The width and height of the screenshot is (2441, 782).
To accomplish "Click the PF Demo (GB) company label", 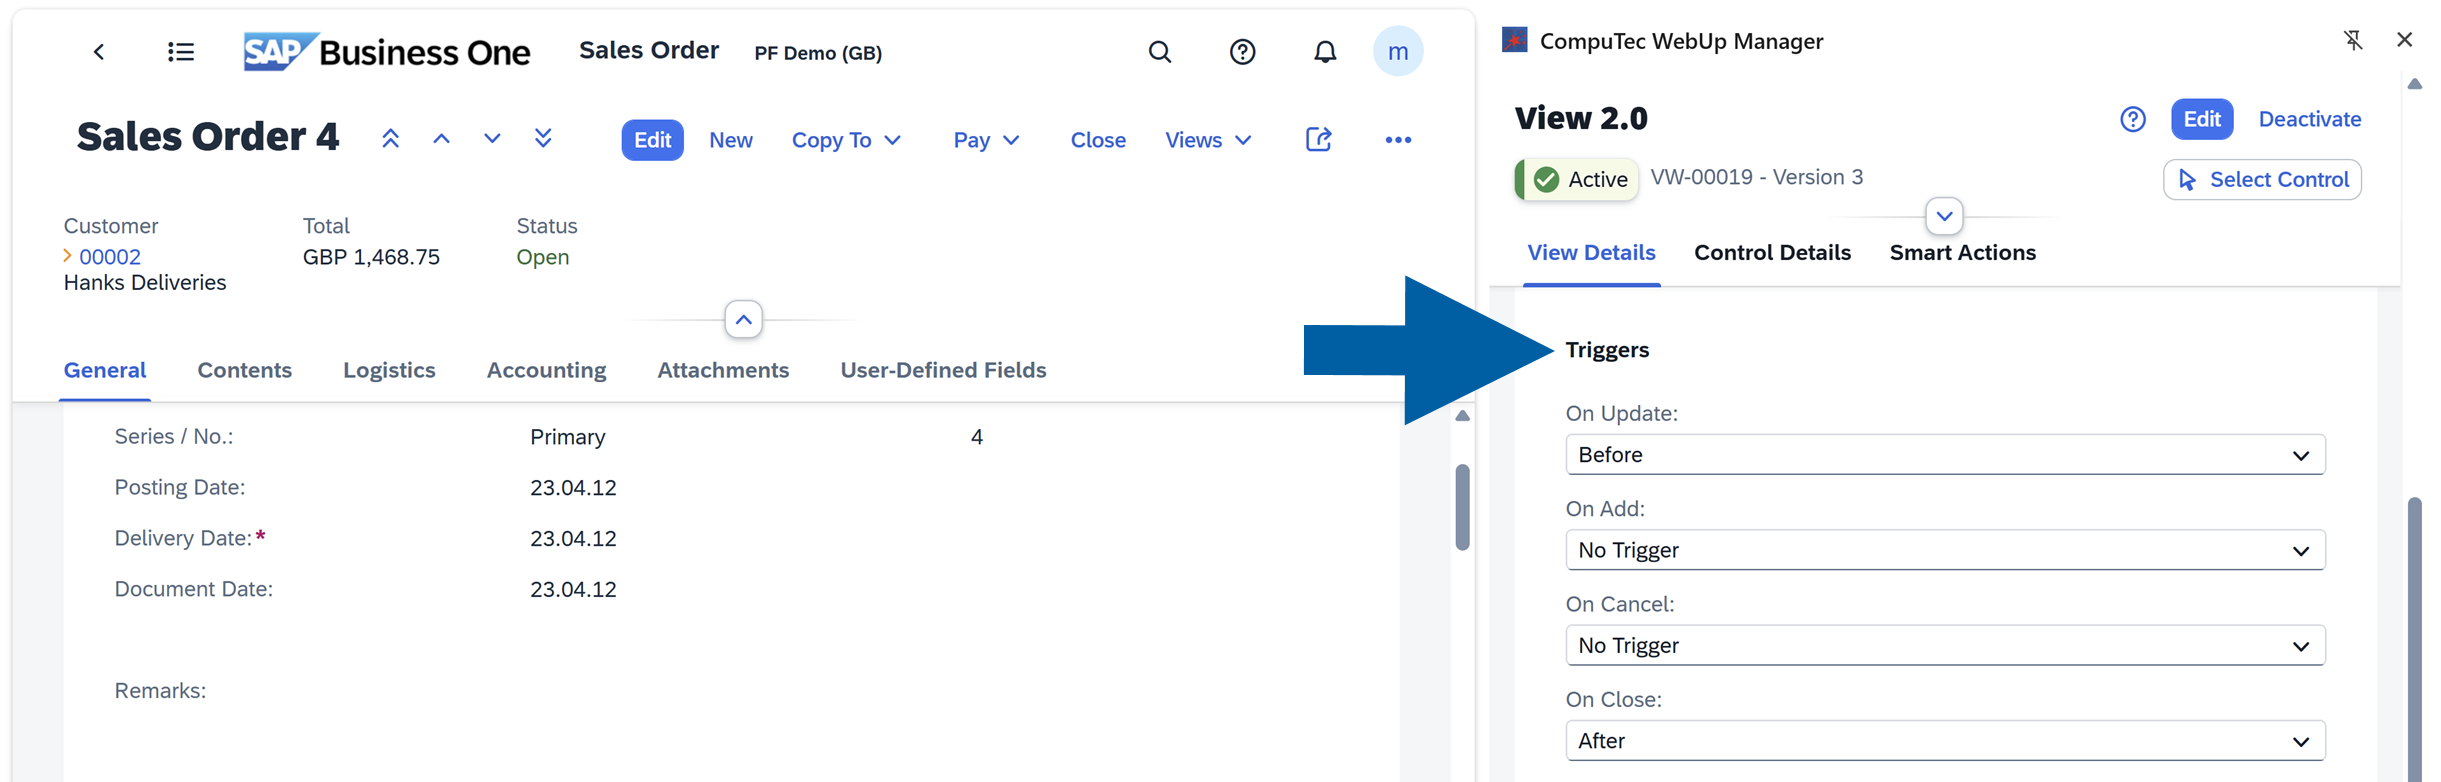I will coord(818,53).
